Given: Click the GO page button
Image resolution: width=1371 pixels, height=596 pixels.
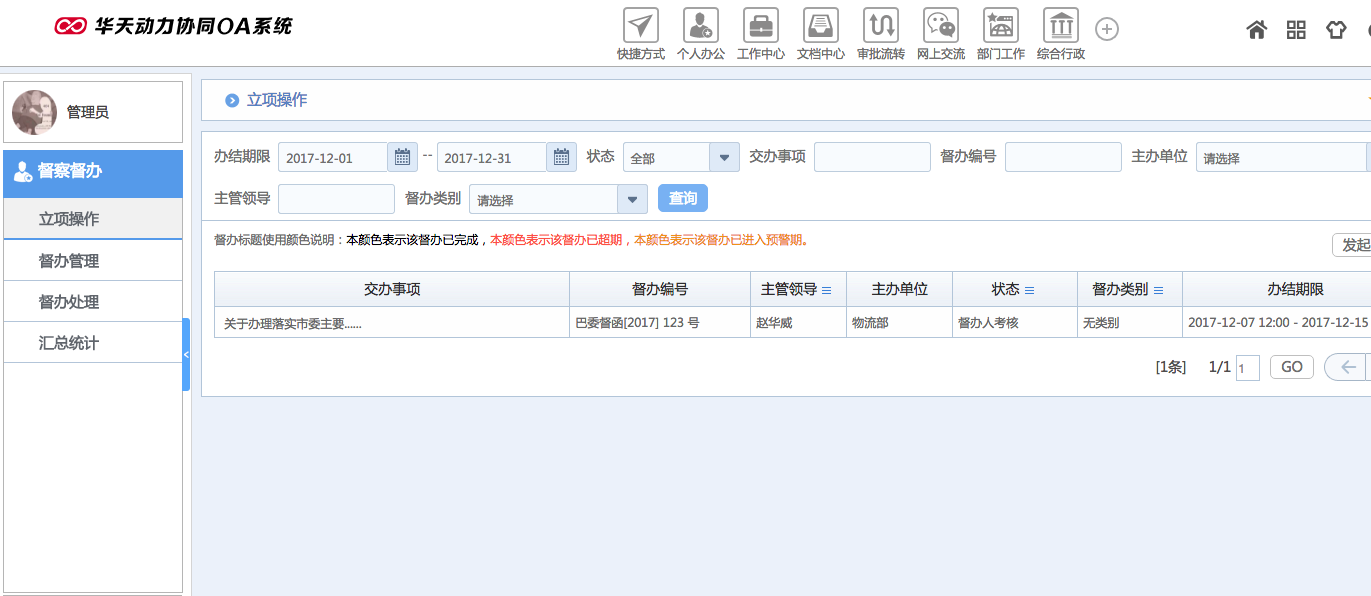Looking at the screenshot, I should (1292, 367).
